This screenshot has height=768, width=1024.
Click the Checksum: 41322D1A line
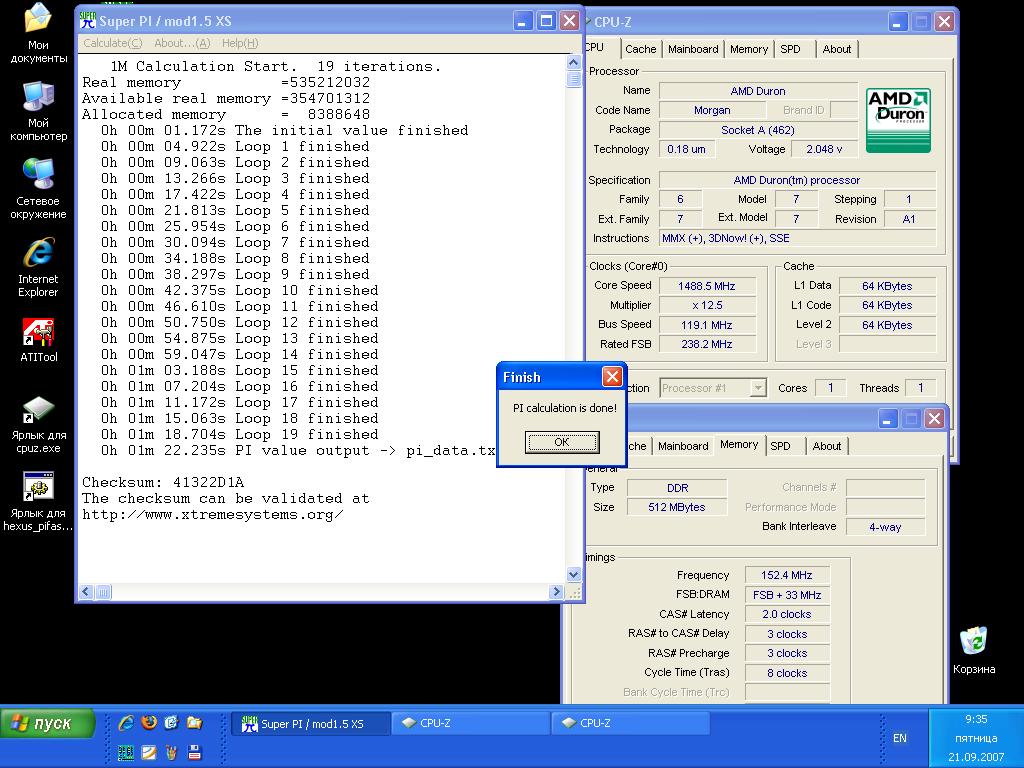tap(163, 483)
